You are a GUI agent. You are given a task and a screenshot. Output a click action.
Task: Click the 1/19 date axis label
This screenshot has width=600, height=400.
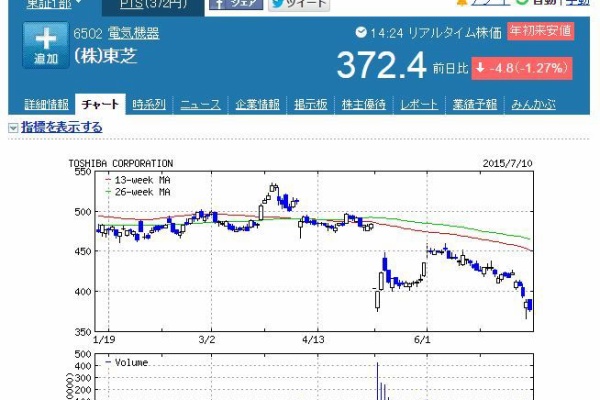coord(104,340)
